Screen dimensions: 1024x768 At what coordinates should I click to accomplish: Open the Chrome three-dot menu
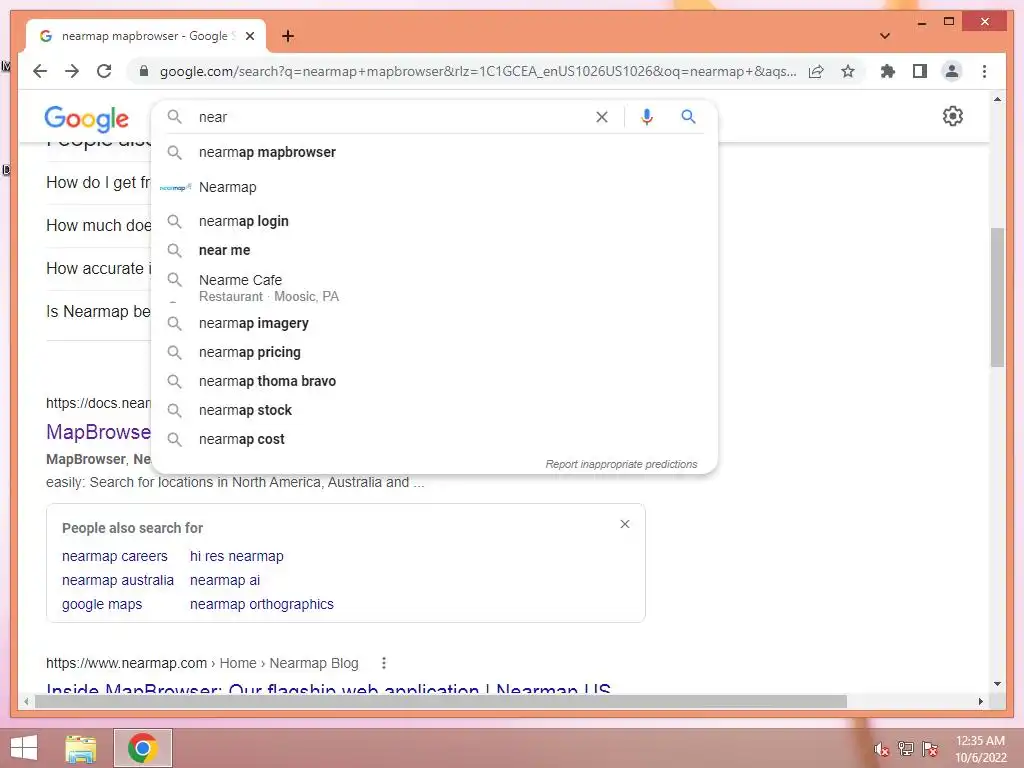pyautogui.click(x=984, y=71)
